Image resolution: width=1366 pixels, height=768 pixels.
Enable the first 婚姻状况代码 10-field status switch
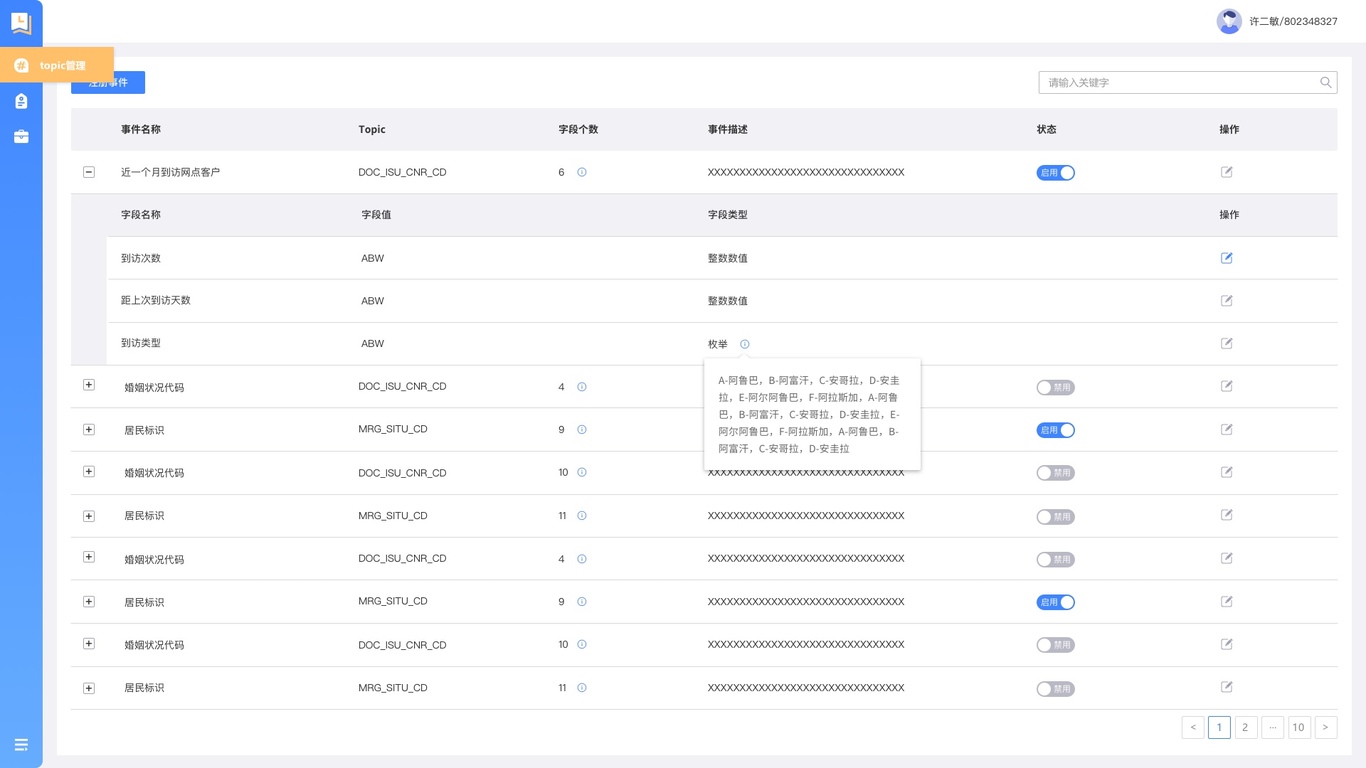(x=1055, y=473)
